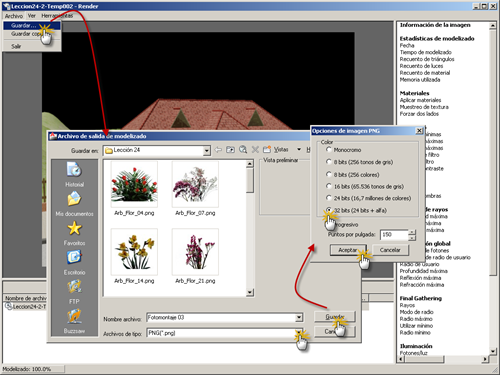Click the info panel's scroll down arrow
Viewport: 500px width, 375px height.
coord(493,351)
